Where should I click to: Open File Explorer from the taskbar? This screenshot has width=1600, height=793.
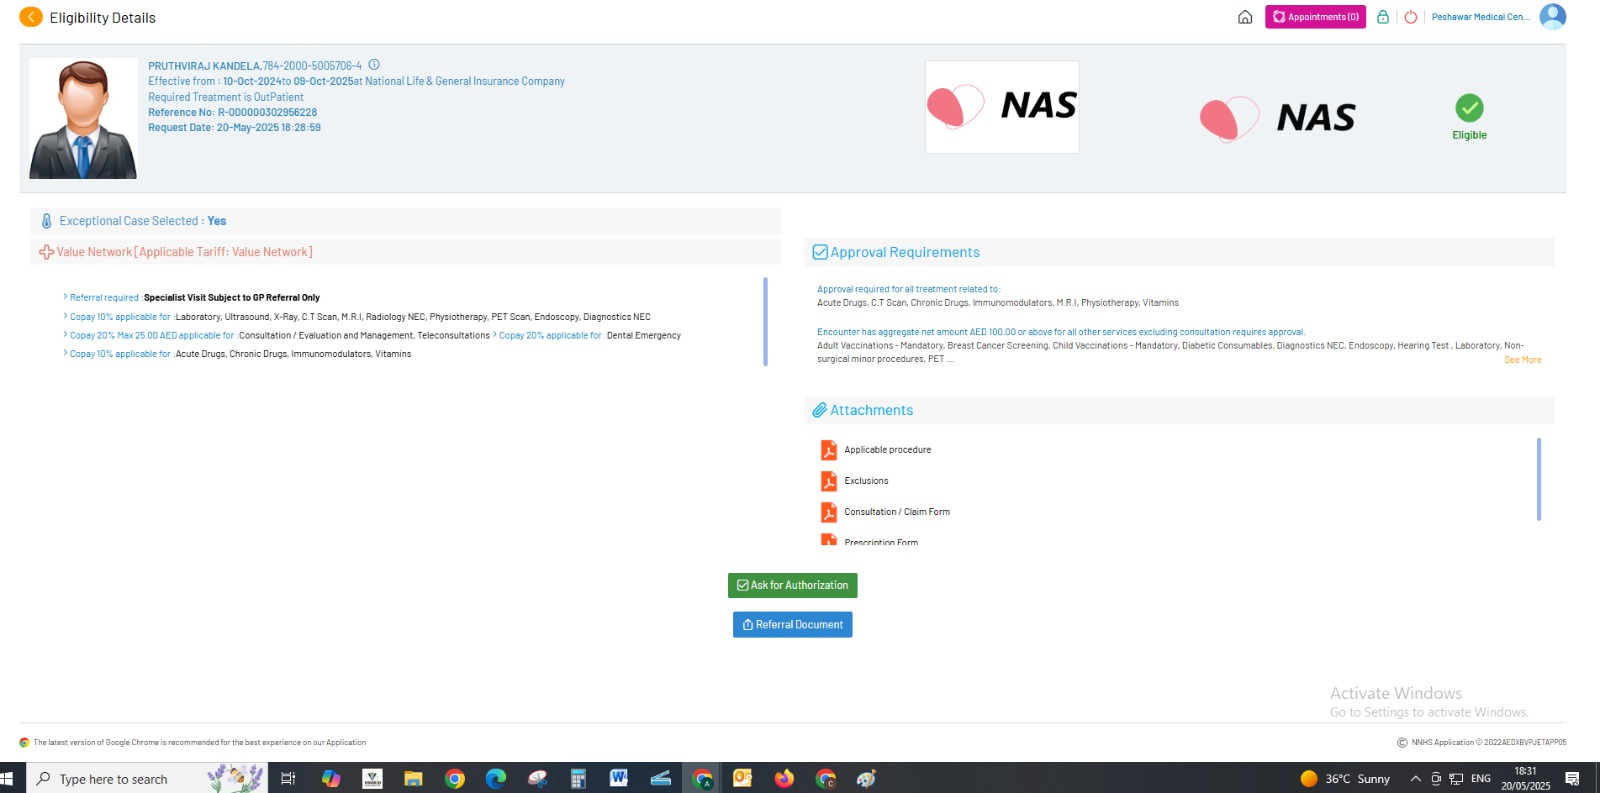(x=414, y=778)
